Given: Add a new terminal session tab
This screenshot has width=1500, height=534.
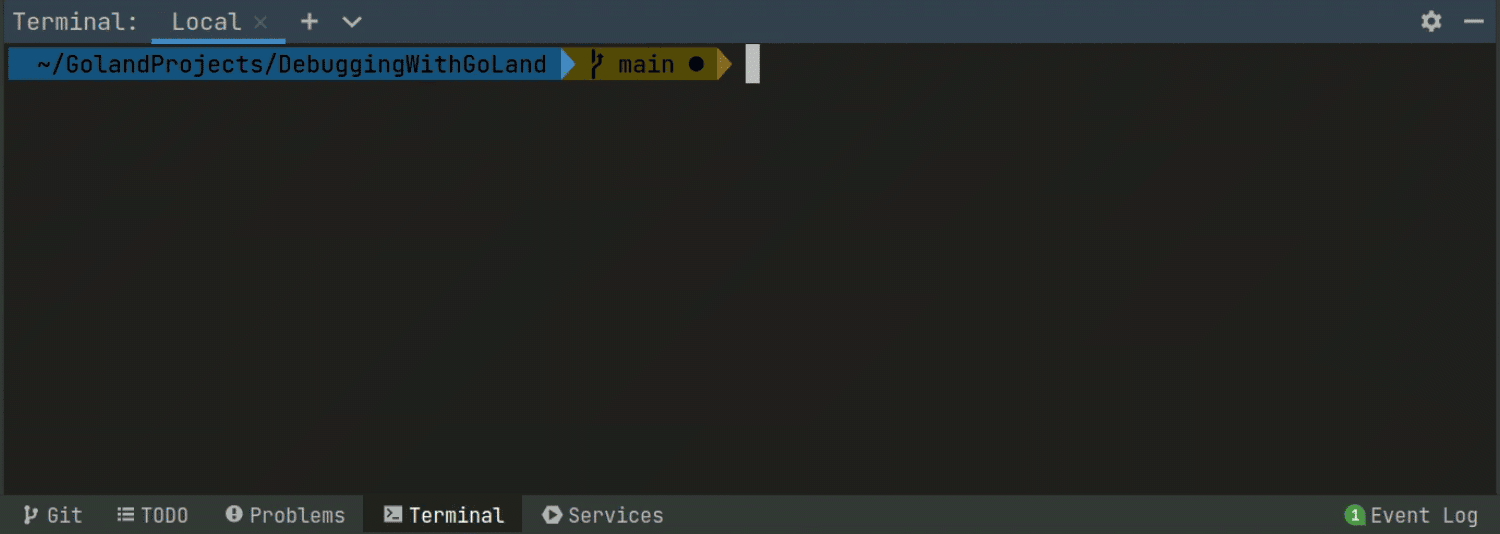Looking at the screenshot, I should tap(309, 22).
